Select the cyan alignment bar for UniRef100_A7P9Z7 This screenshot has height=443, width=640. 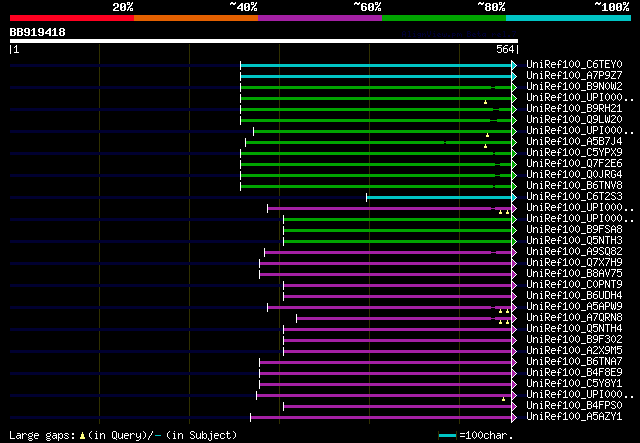coord(376,76)
